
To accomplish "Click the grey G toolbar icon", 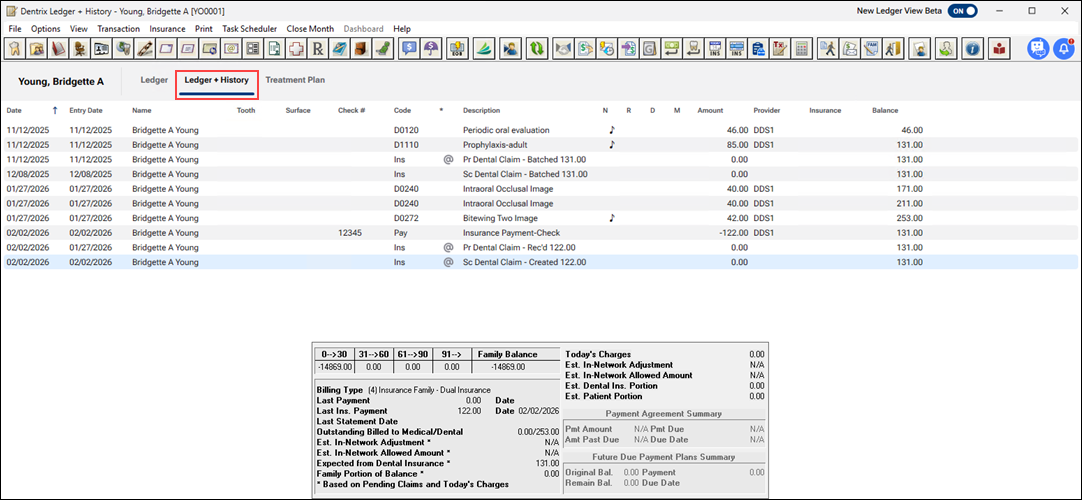I will pos(649,48).
